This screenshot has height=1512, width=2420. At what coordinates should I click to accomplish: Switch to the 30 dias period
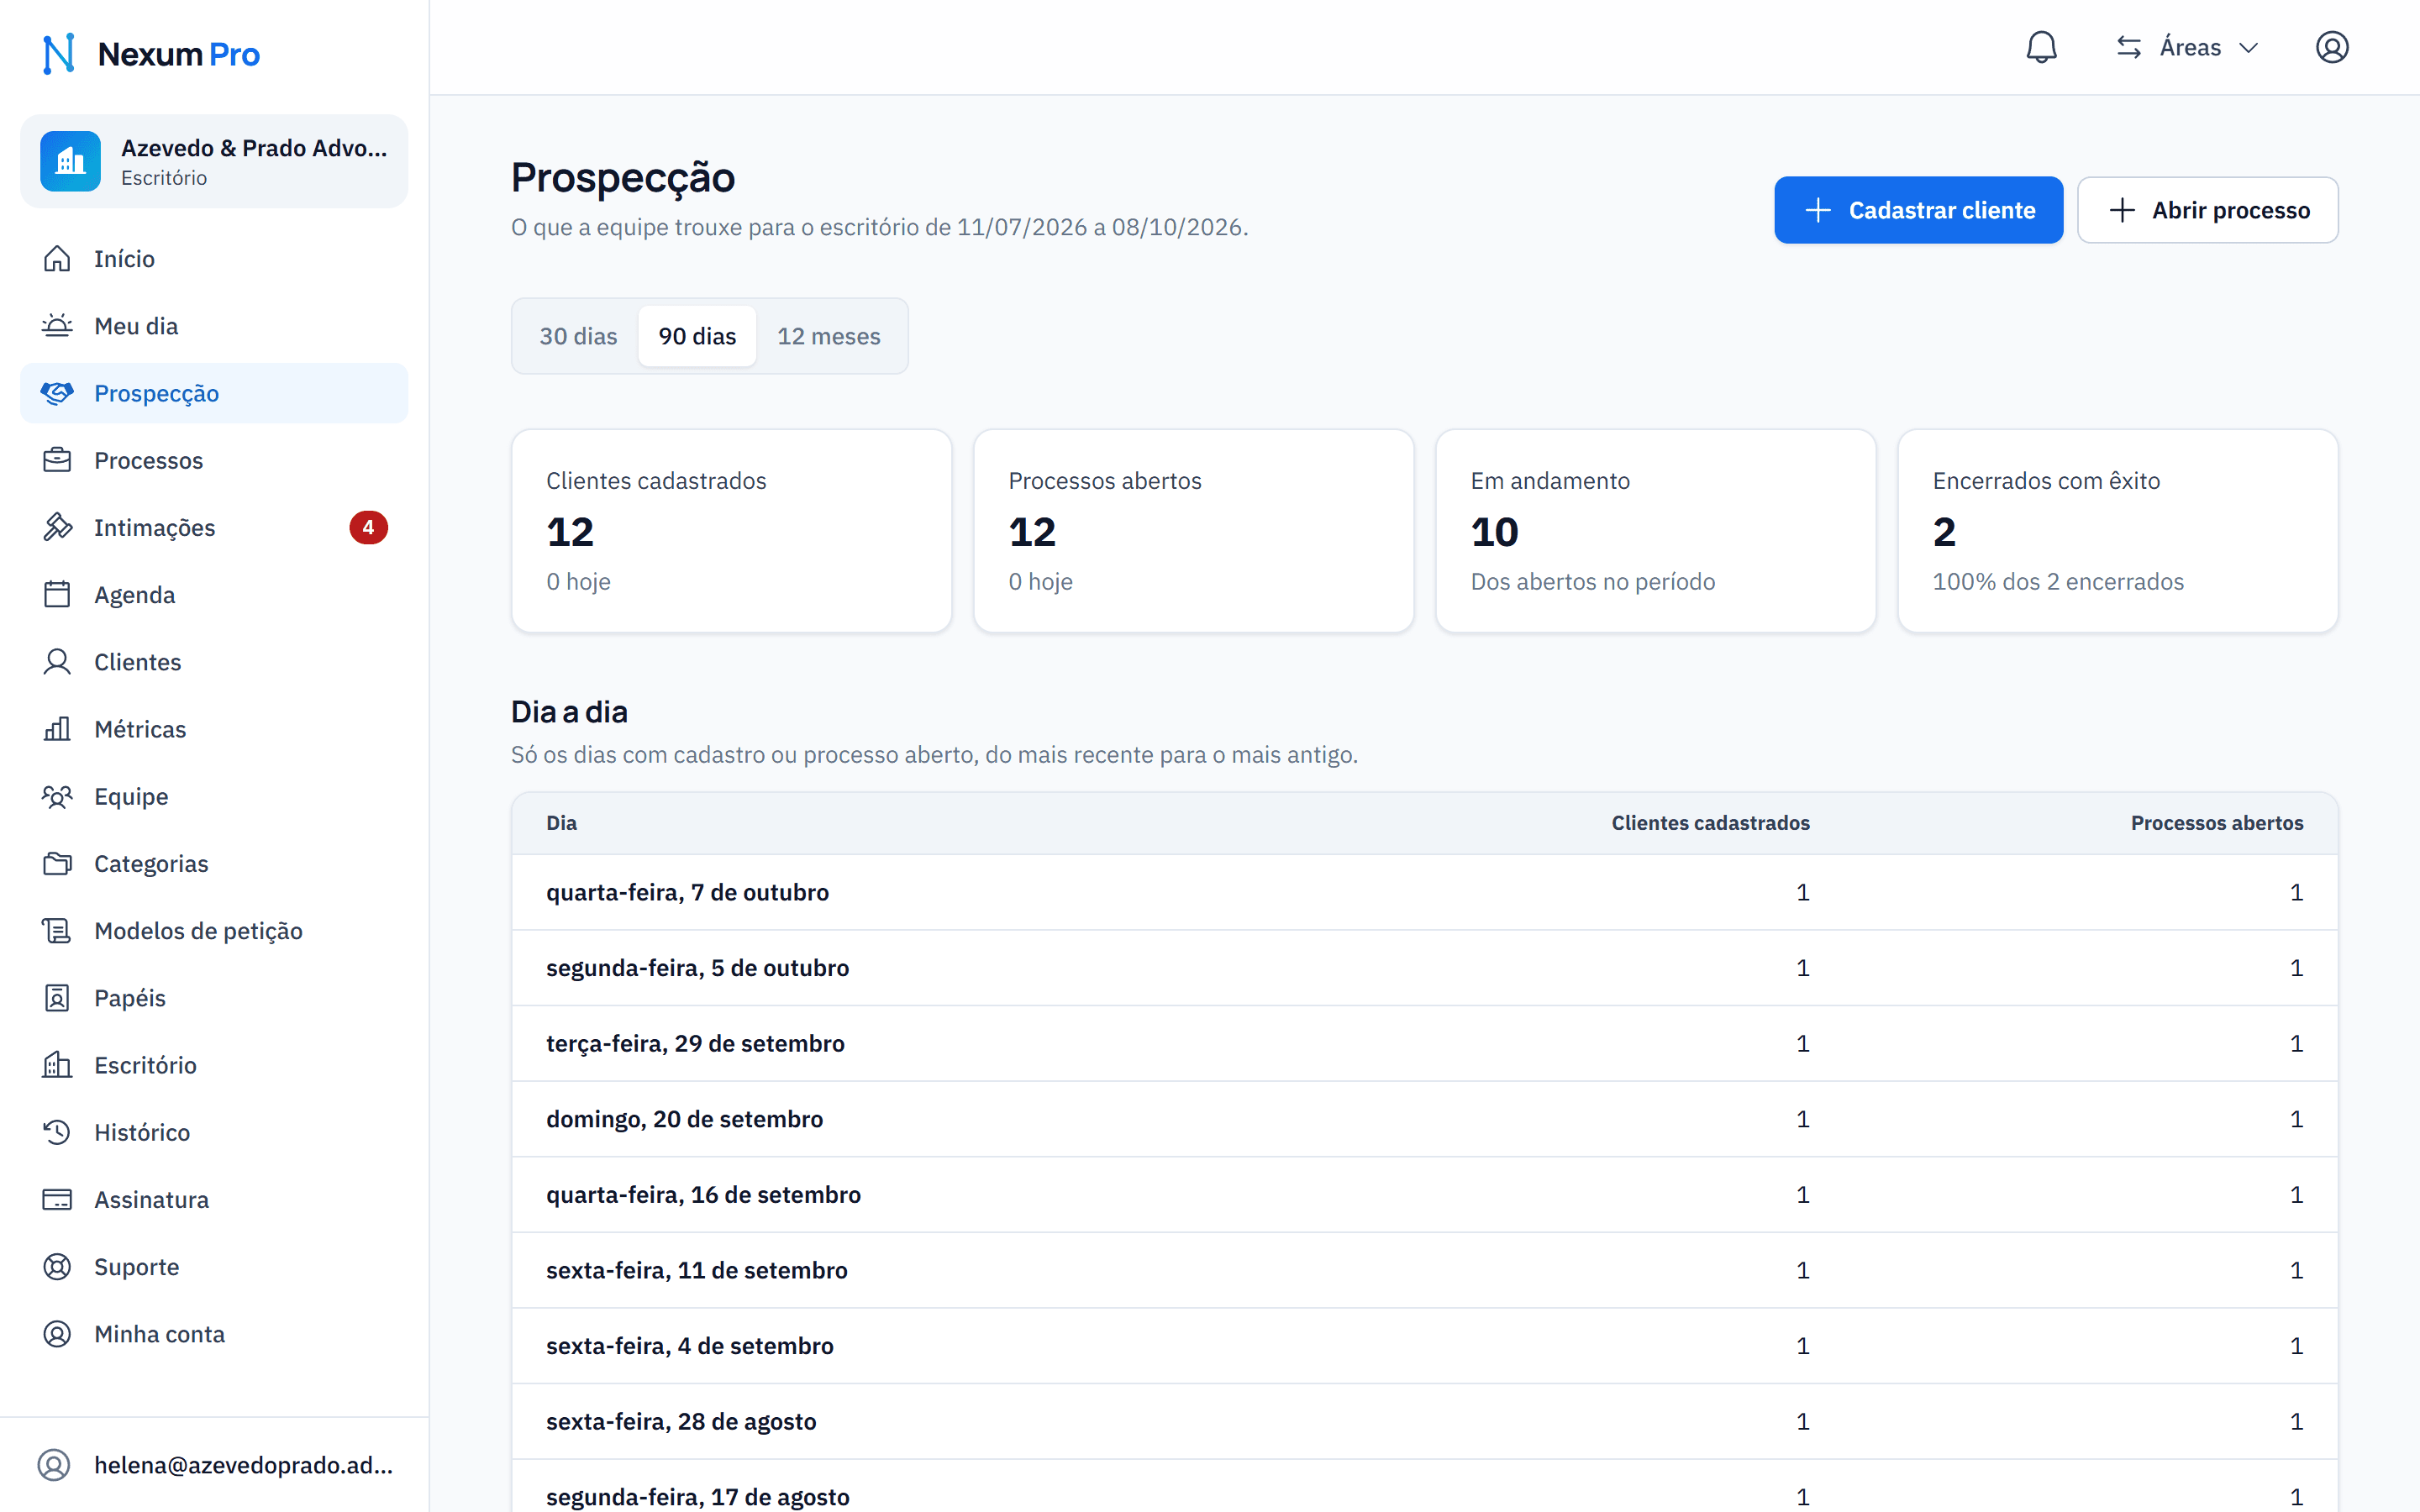(578, 336)
